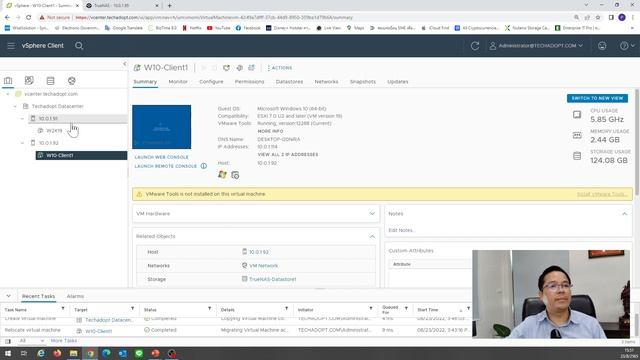This screenshot has height=360, width=640.
Task: Select W10-Client1 VM in the tree
Action: tap(60, 155)
